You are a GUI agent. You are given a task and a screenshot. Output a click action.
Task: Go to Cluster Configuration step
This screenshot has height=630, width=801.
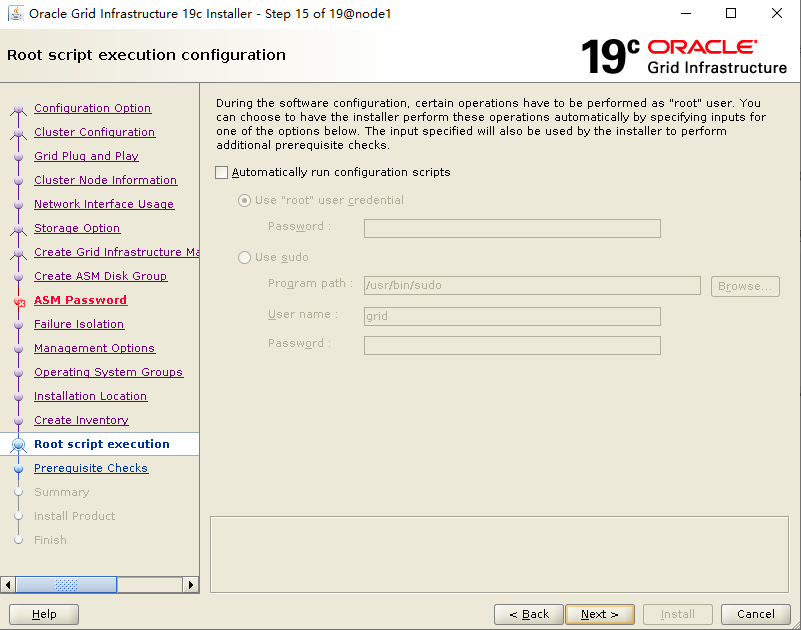click(95, 132)
